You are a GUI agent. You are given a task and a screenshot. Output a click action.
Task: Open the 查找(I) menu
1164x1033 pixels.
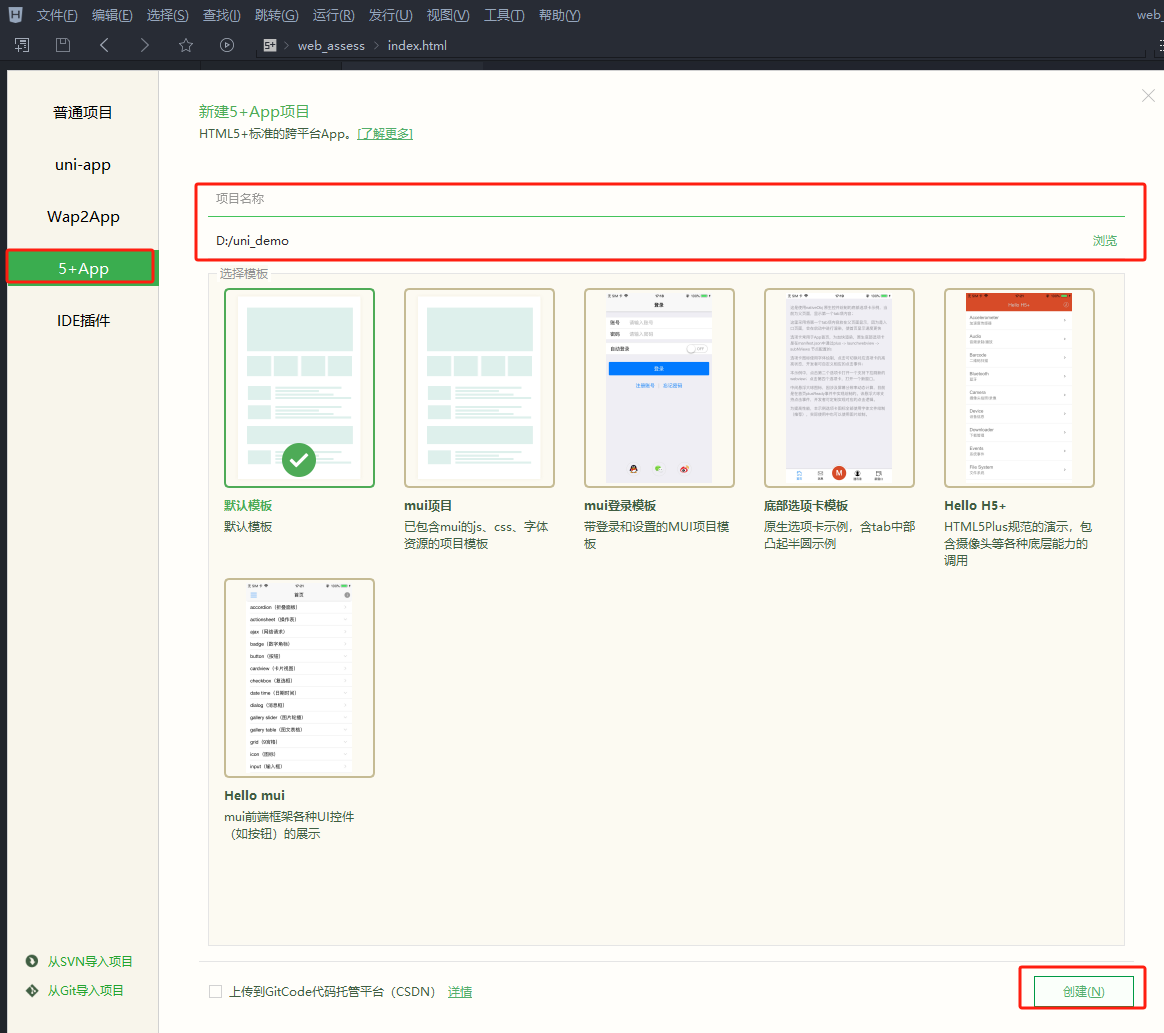(221, 15)
